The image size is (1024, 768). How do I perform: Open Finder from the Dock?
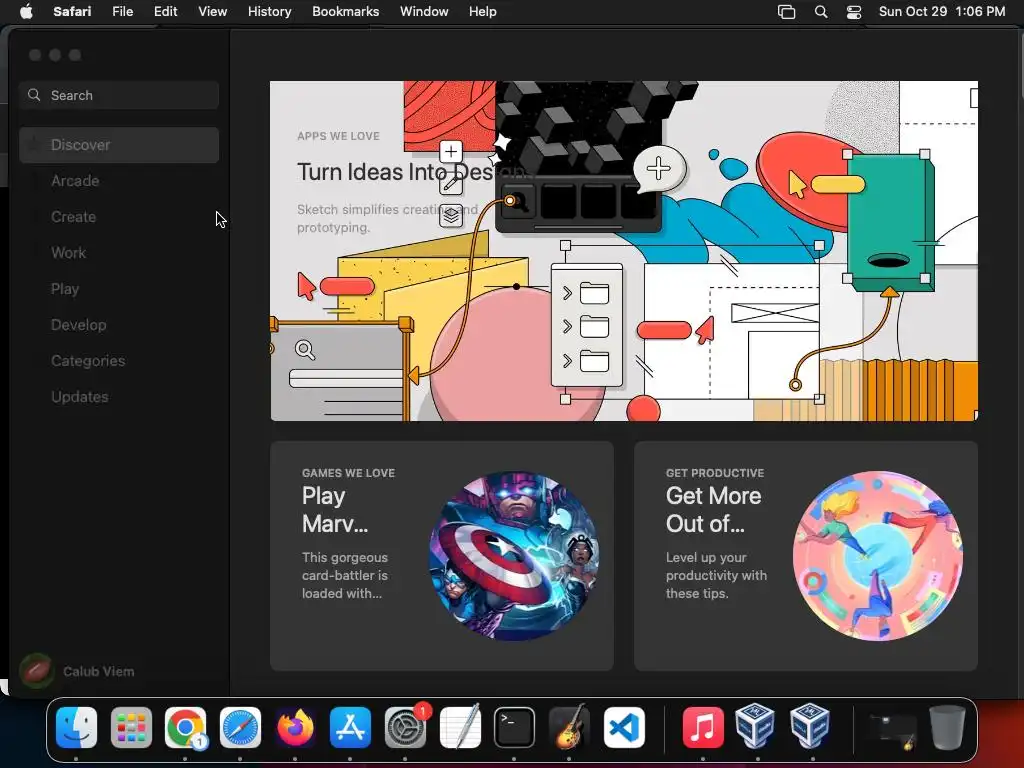tap(76, 727)
